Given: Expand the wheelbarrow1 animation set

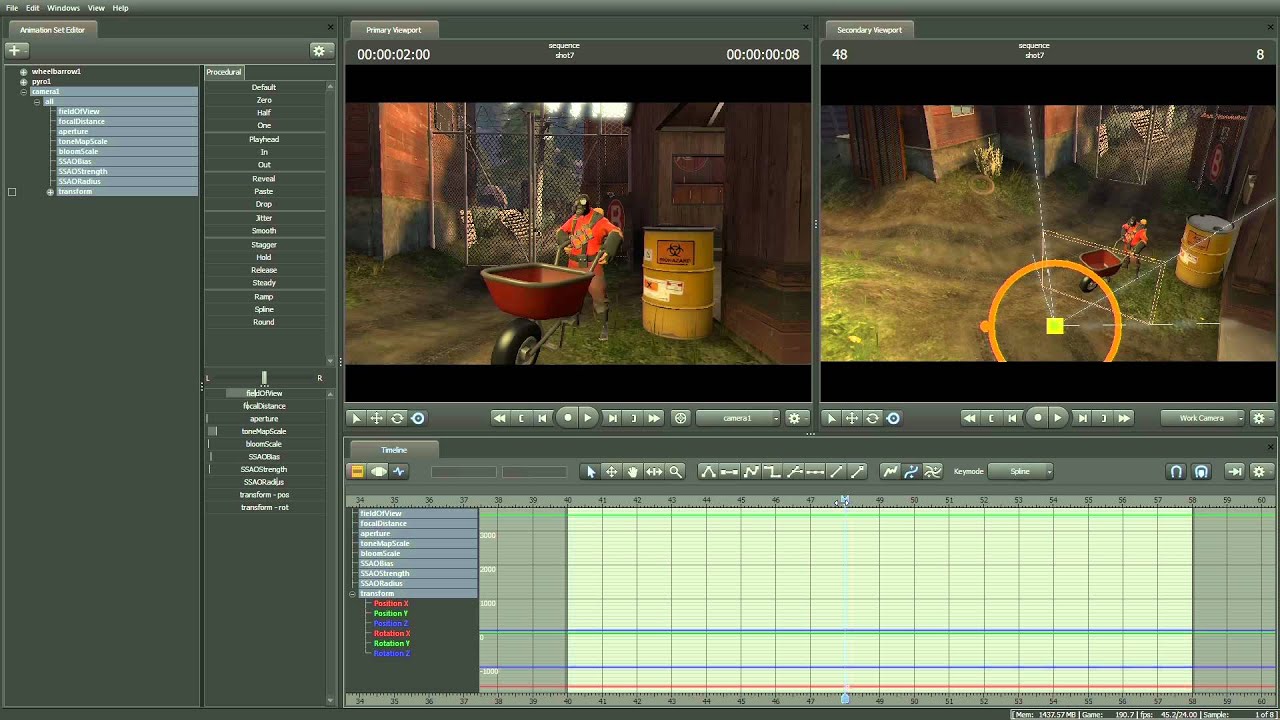Looking at the screenshot, I should [23, 72].
